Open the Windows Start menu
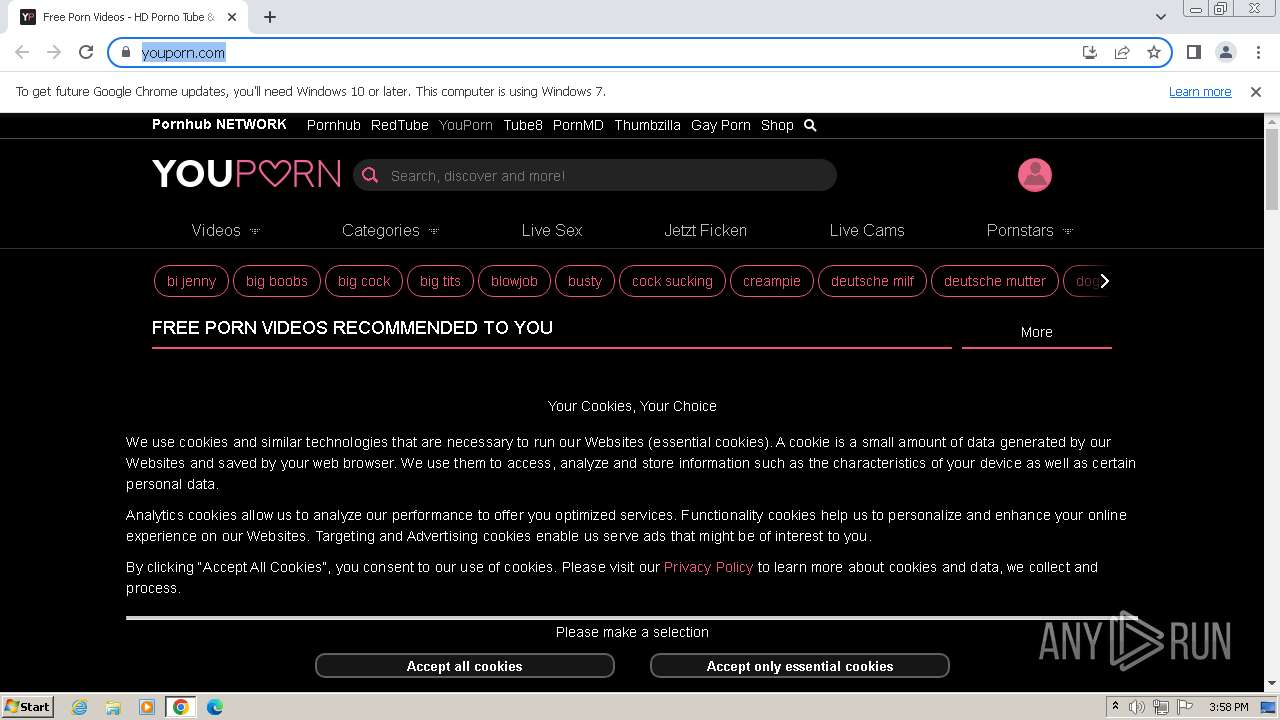Screen dimensions: 1280x720 [28, 707]
